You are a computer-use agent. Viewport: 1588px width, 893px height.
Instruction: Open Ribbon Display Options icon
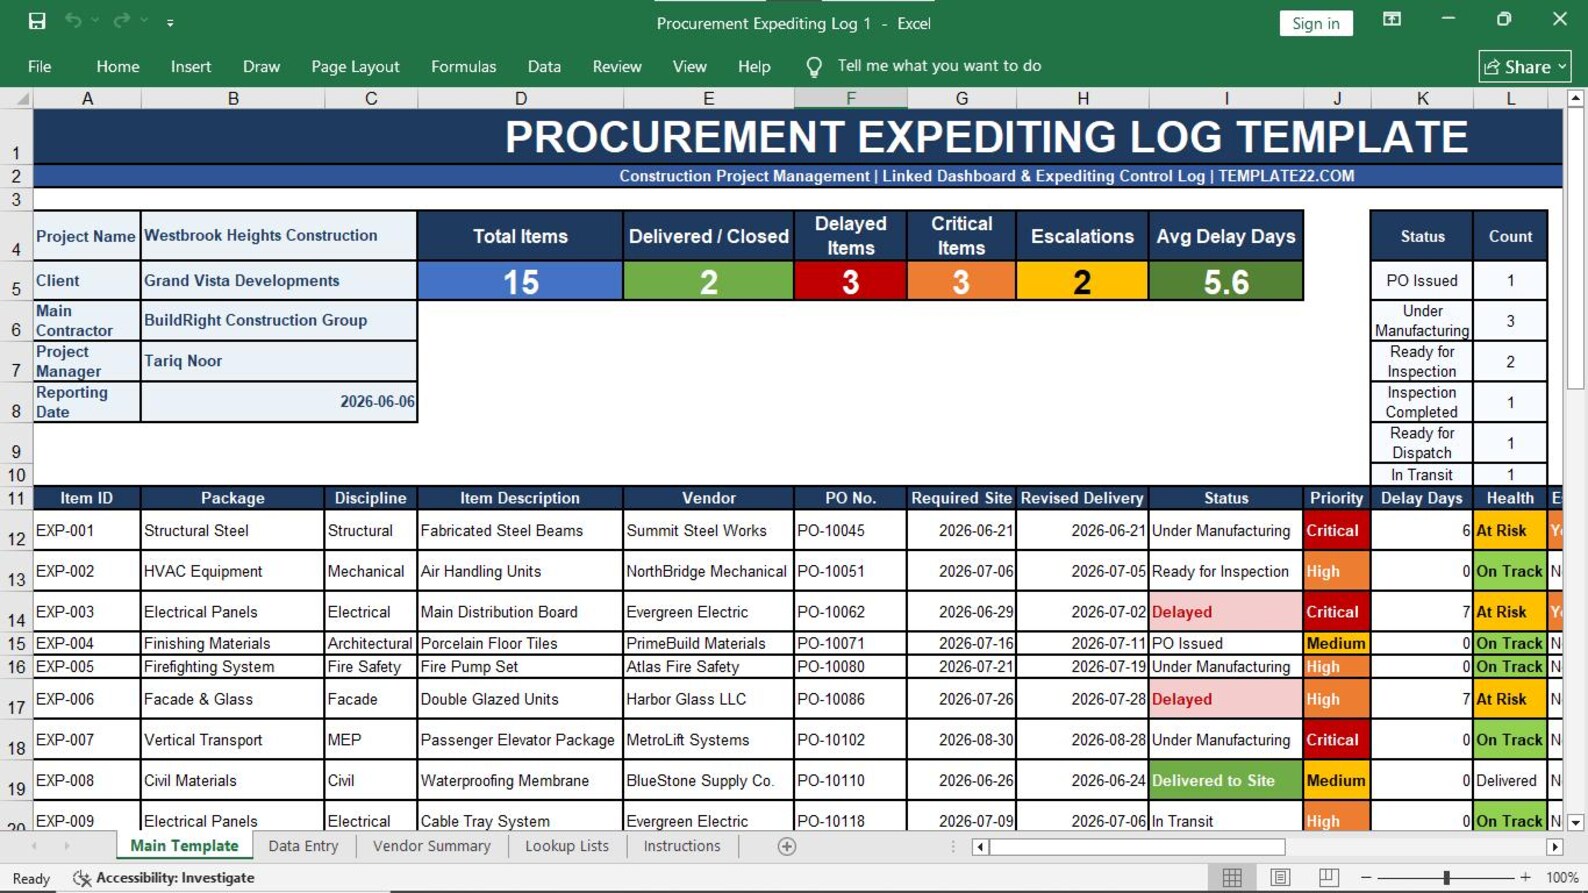(x=1392, y=20)
